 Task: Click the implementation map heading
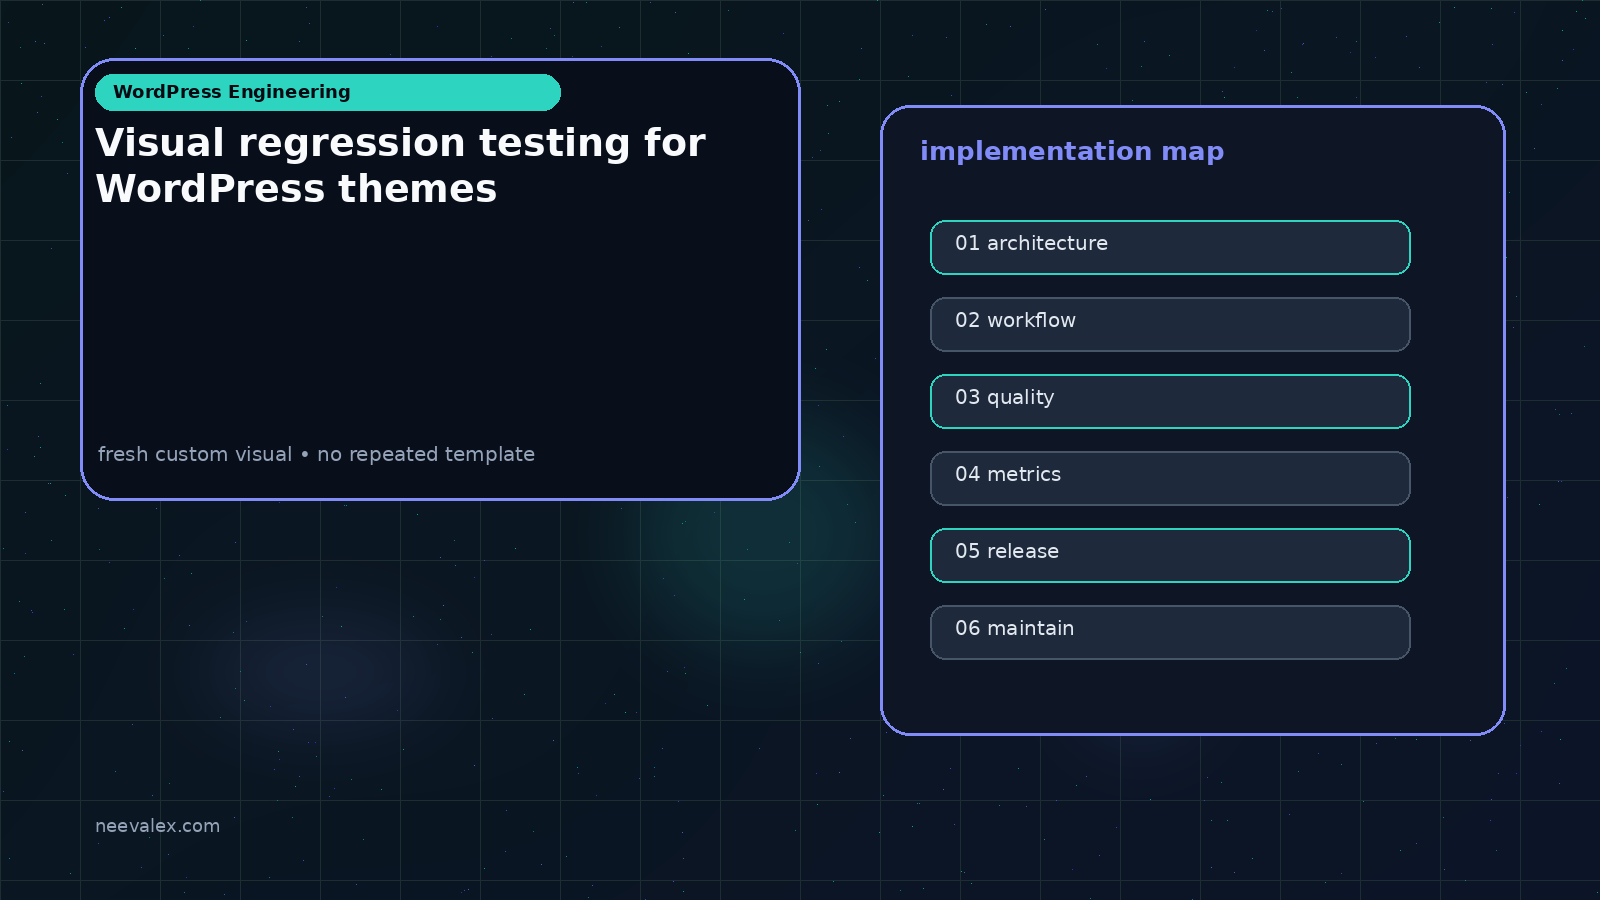1072,151
